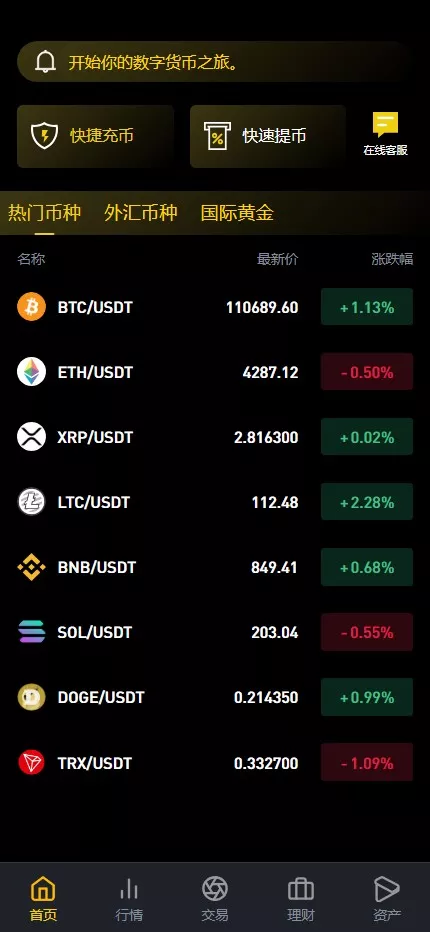Open the 行情 market chart icon

129,890
